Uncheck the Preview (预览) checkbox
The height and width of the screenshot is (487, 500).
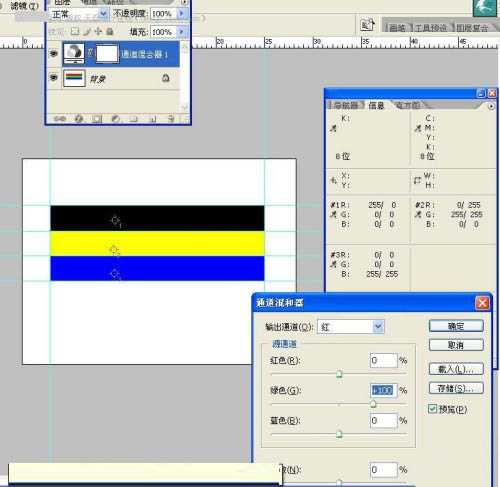[x=432, y=409]
